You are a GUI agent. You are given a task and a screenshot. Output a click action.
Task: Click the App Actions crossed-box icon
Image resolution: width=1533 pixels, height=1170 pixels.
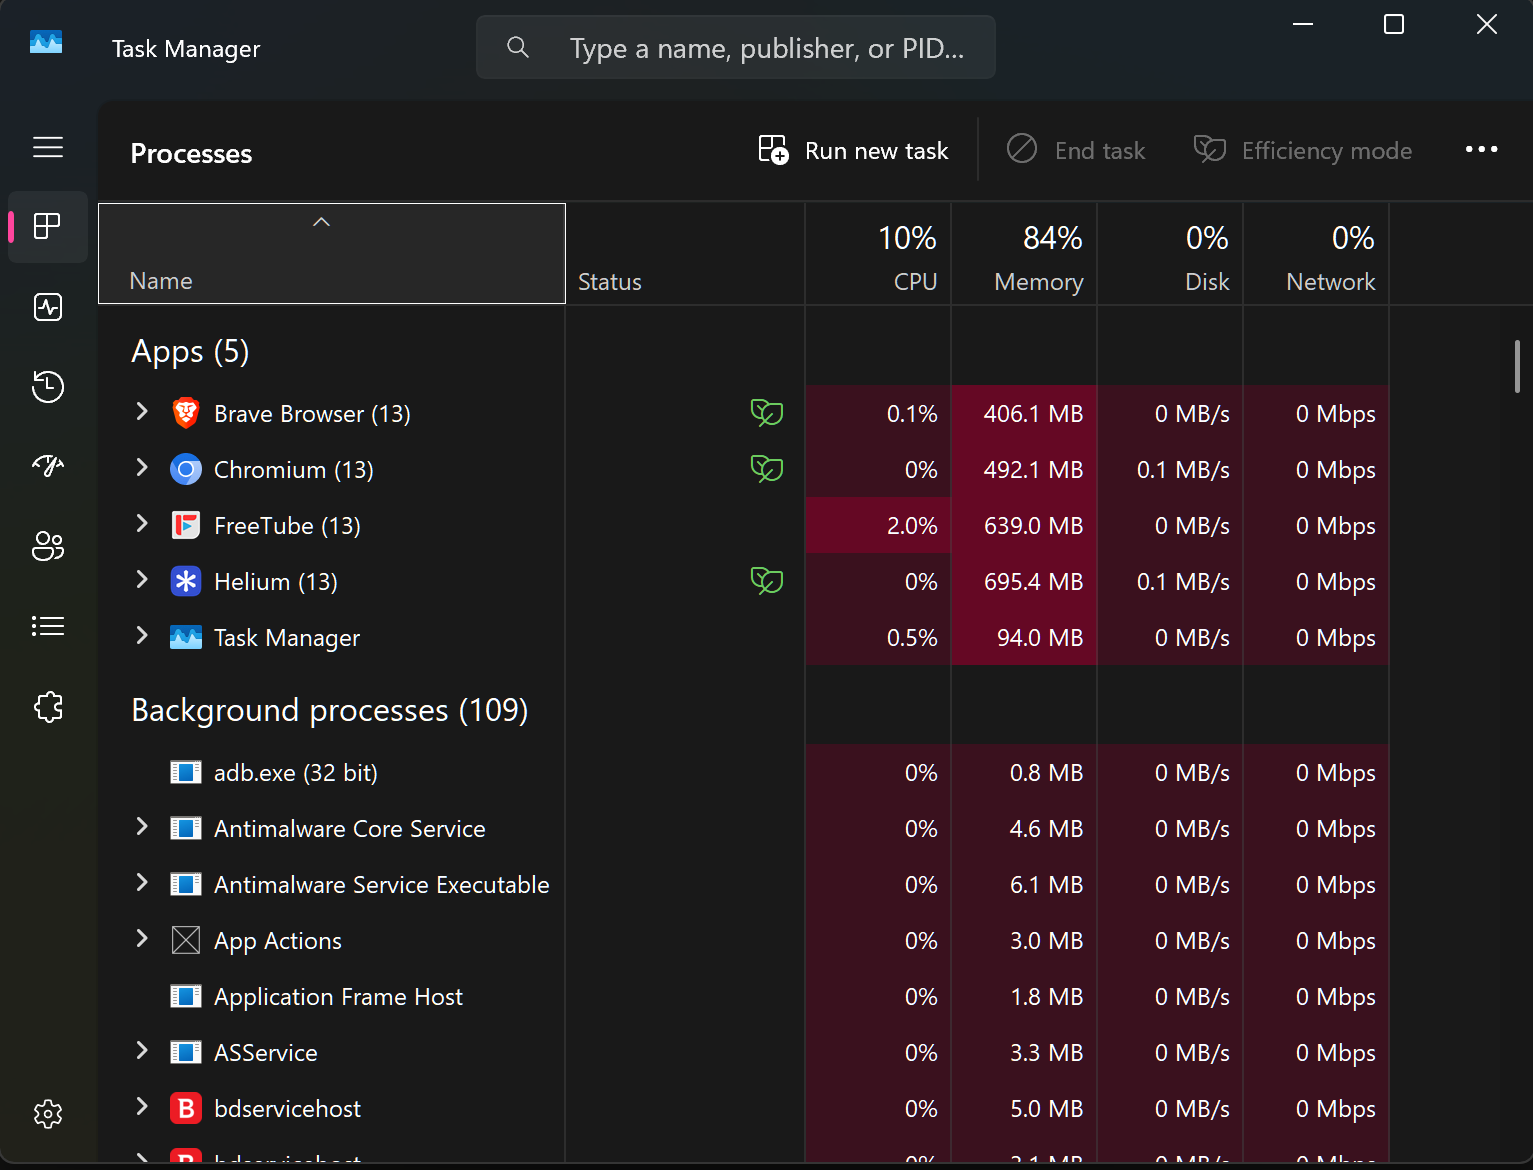[x=186, y=940]
